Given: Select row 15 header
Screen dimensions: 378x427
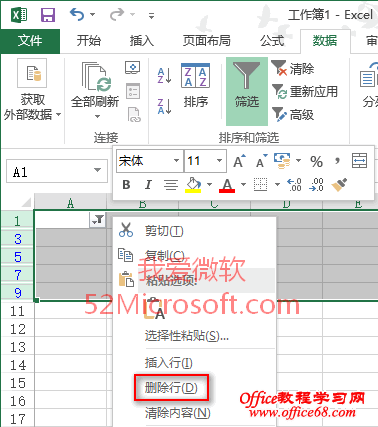Looking at the screenshot, I should 18,383.
